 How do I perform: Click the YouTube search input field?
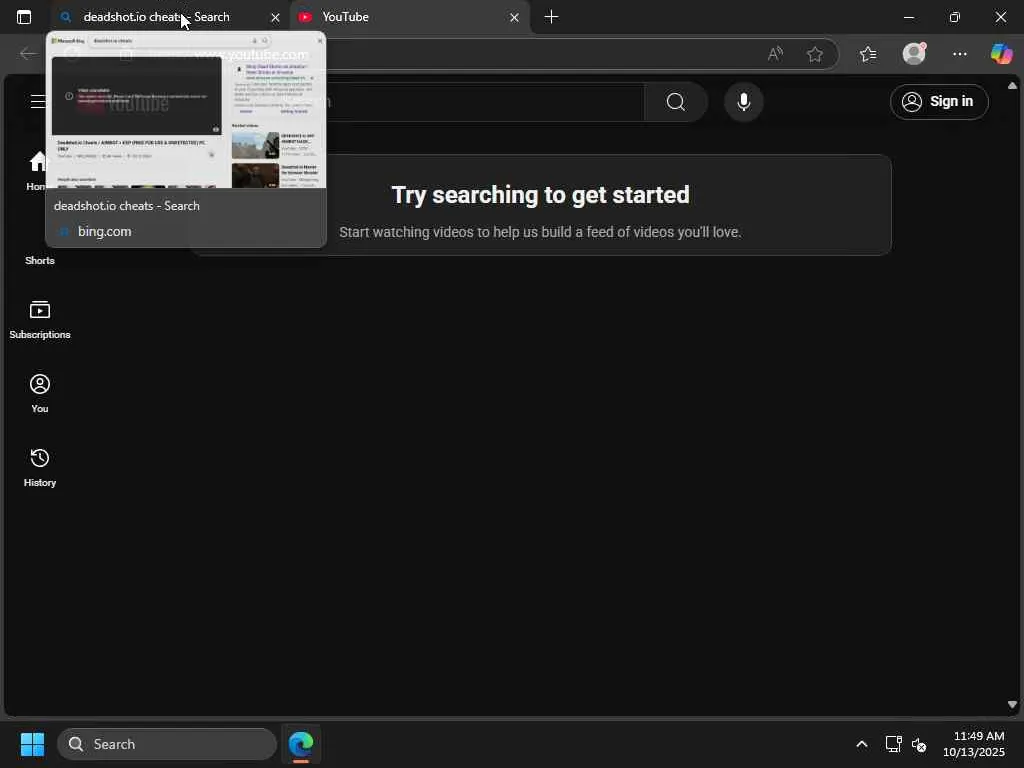(485, 102)
